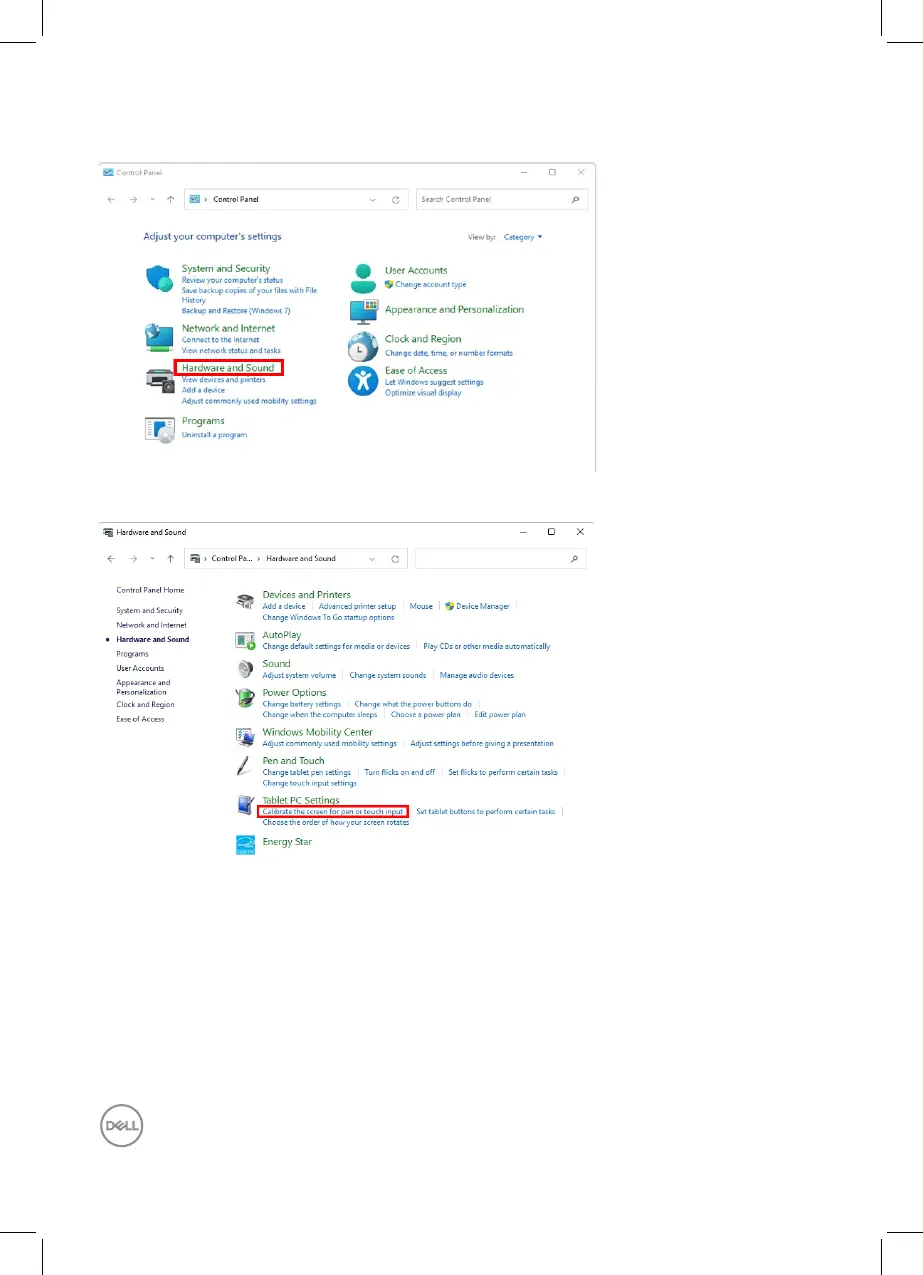Click 'View network status and tasks'

231,351
